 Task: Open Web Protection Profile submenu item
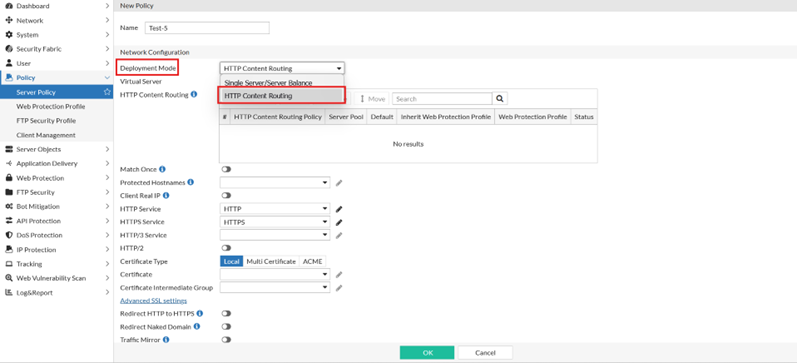click(x=51, y=106)
